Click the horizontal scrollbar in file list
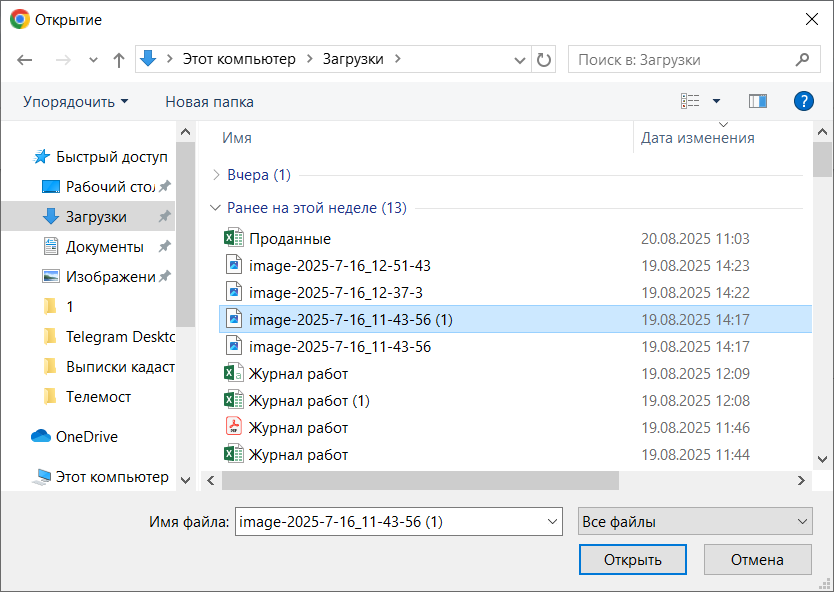Image resolution: width=834 pixels, height=592 pixels. [420, 481]
